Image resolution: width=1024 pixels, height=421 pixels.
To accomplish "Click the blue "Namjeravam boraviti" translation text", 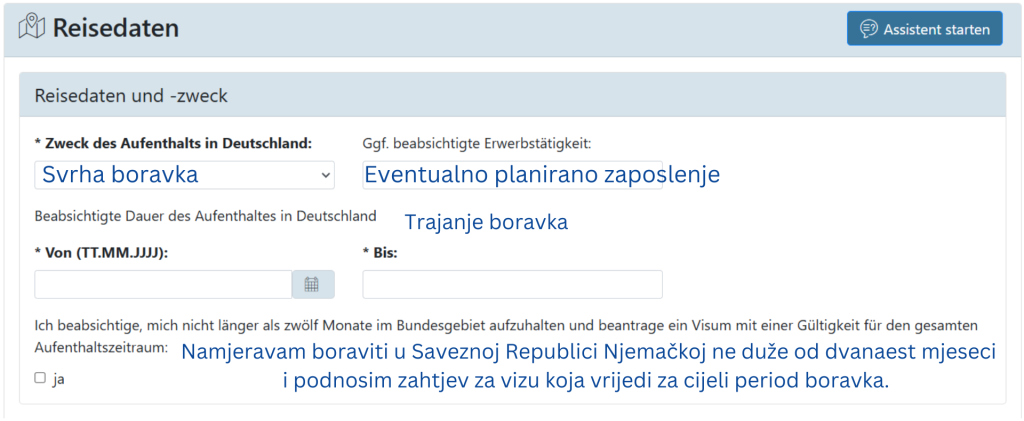I will point(588,367).
